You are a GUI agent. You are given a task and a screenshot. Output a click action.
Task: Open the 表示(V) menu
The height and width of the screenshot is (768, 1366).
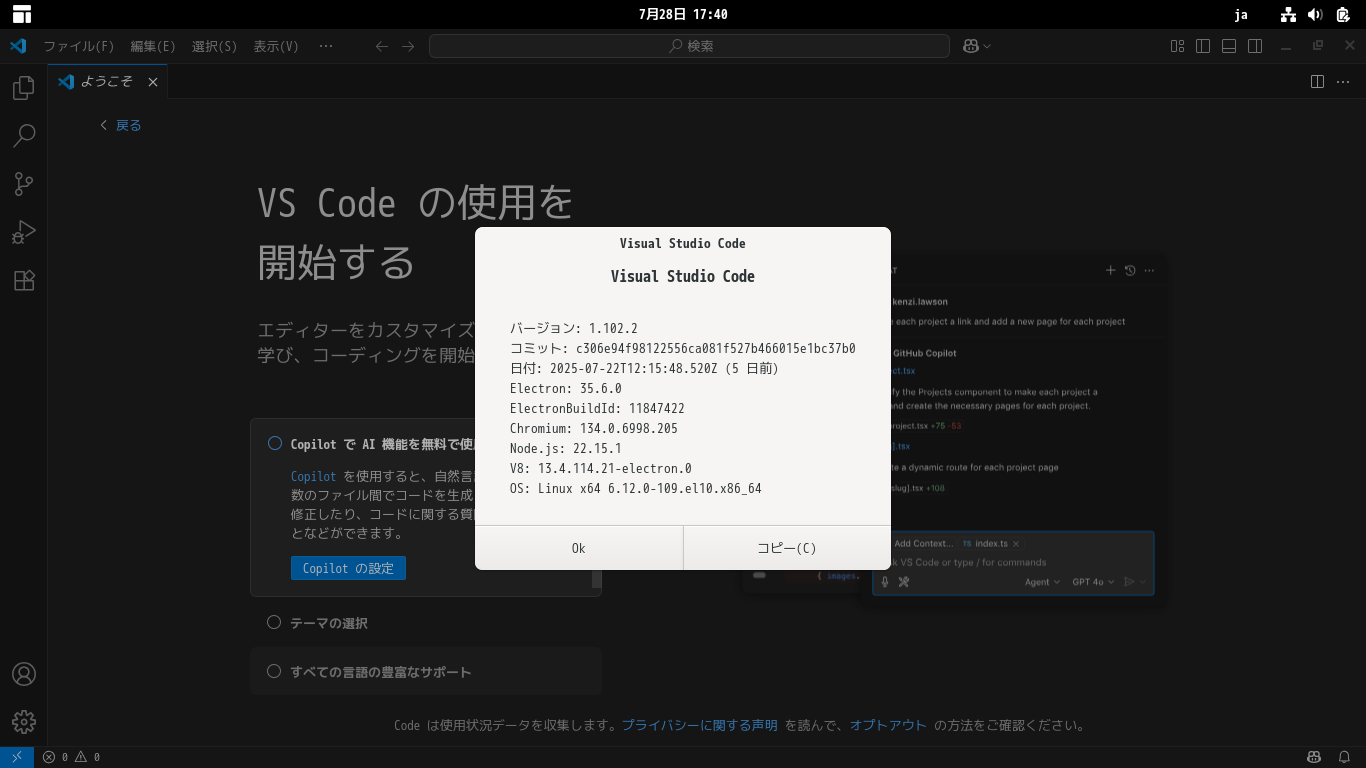pos(276,46)
